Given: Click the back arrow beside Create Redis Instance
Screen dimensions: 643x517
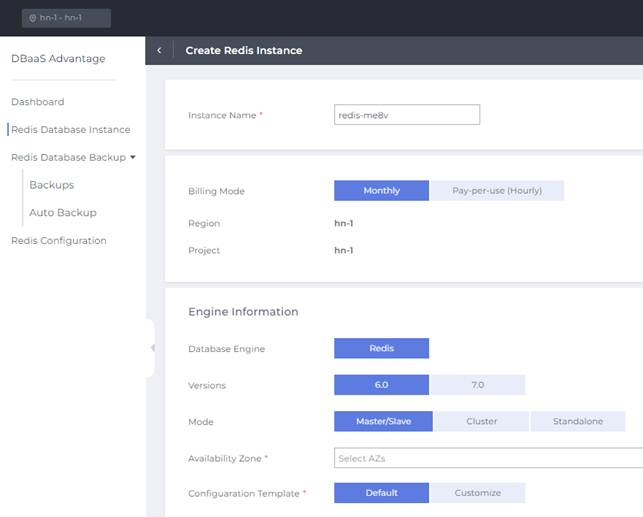Looking at the screenshot, I should click(x=160, y=50).
